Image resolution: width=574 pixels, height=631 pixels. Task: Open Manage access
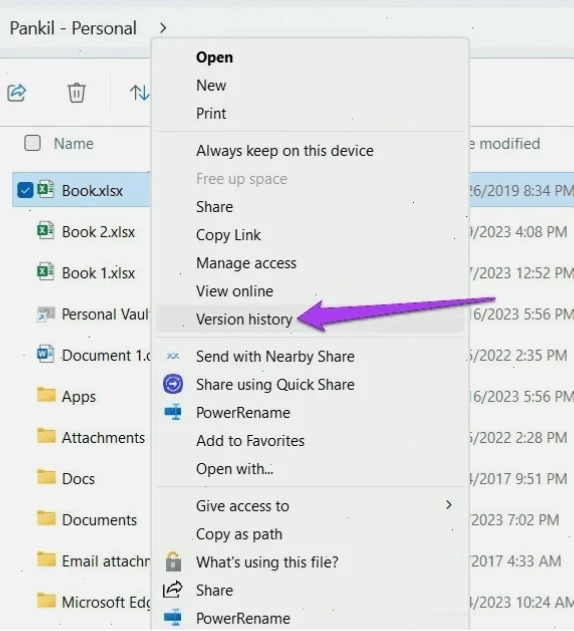(246, 263)
